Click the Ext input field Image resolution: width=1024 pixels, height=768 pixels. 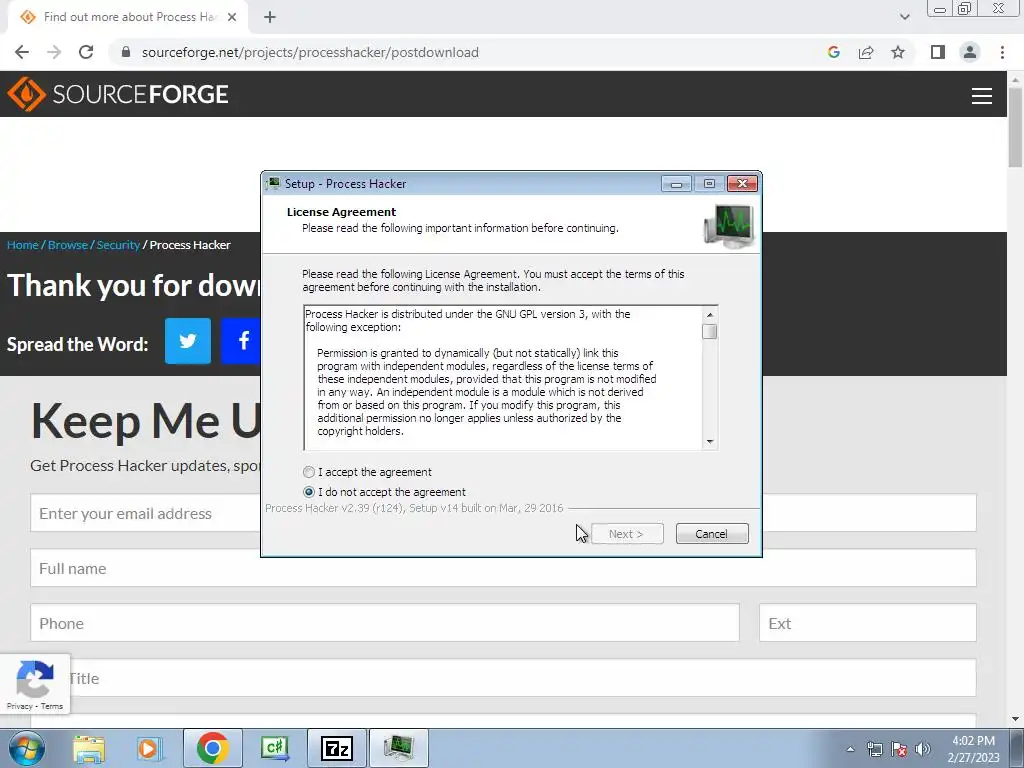tap(868, 623)
